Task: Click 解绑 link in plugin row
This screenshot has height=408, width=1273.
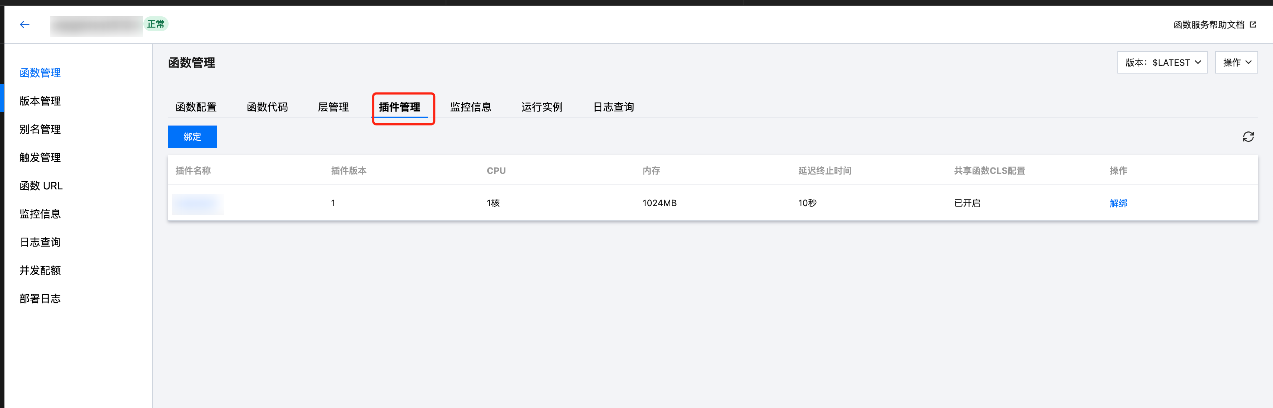Action: [x=1118, y=203]
